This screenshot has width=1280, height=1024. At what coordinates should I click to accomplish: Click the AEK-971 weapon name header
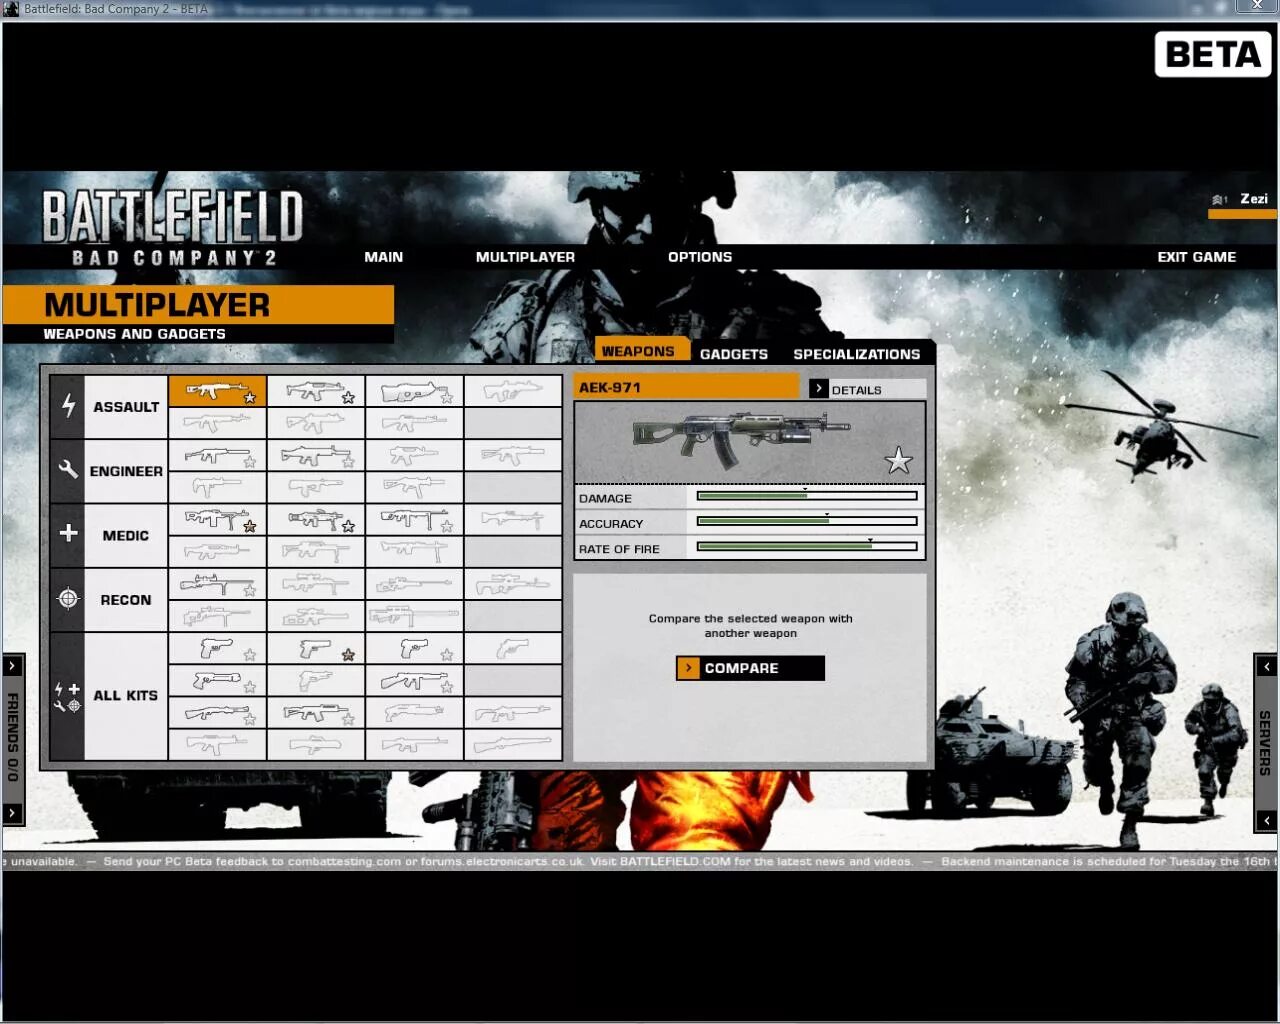(x=687, y=388)
